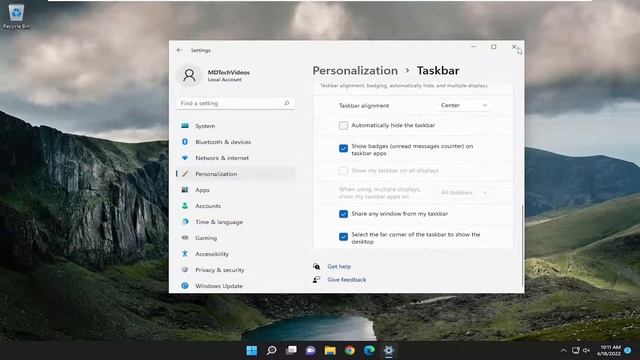Uncheck Select the far corner to show desktop
Viewport: 640px width, 360px height.
(x=343, y=237)
